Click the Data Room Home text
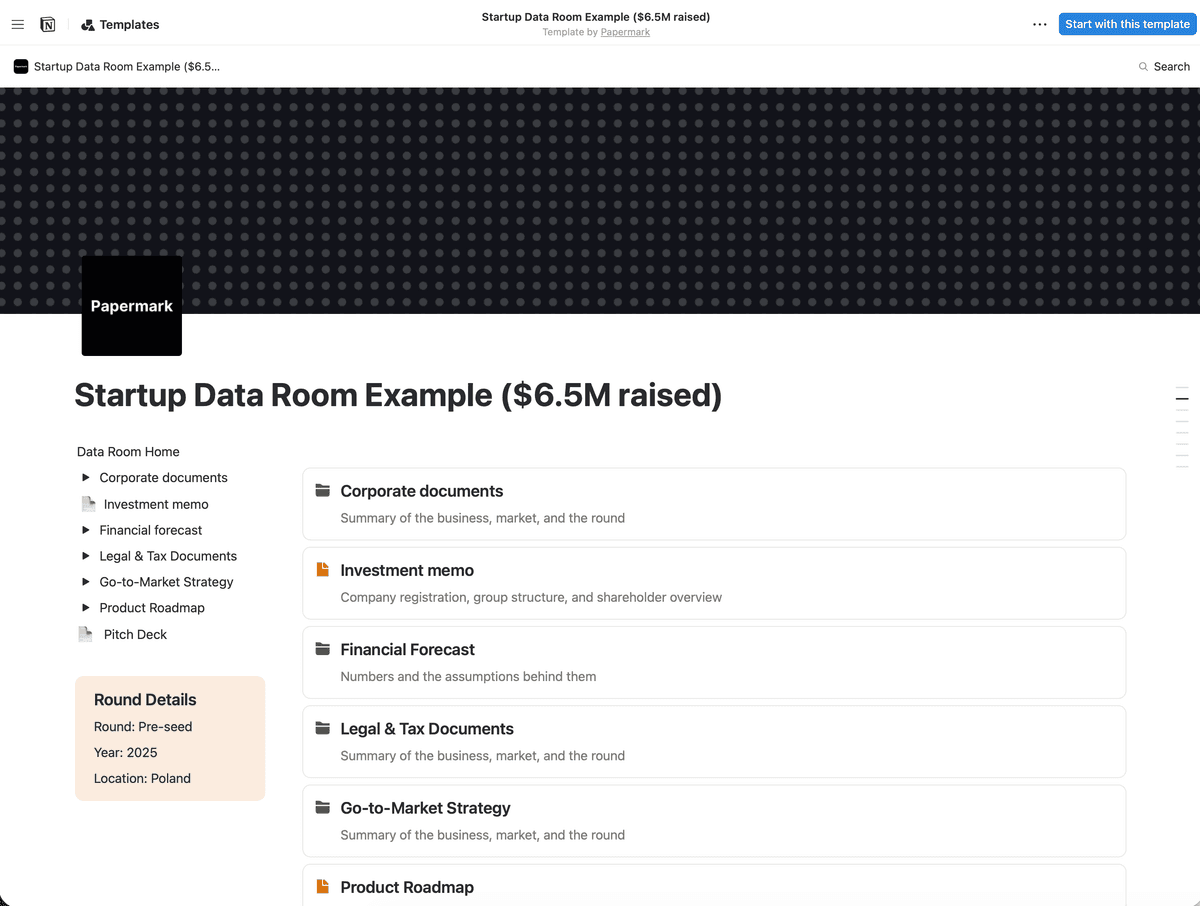Viewport: 1200px width, 906px height. point(128,452)
